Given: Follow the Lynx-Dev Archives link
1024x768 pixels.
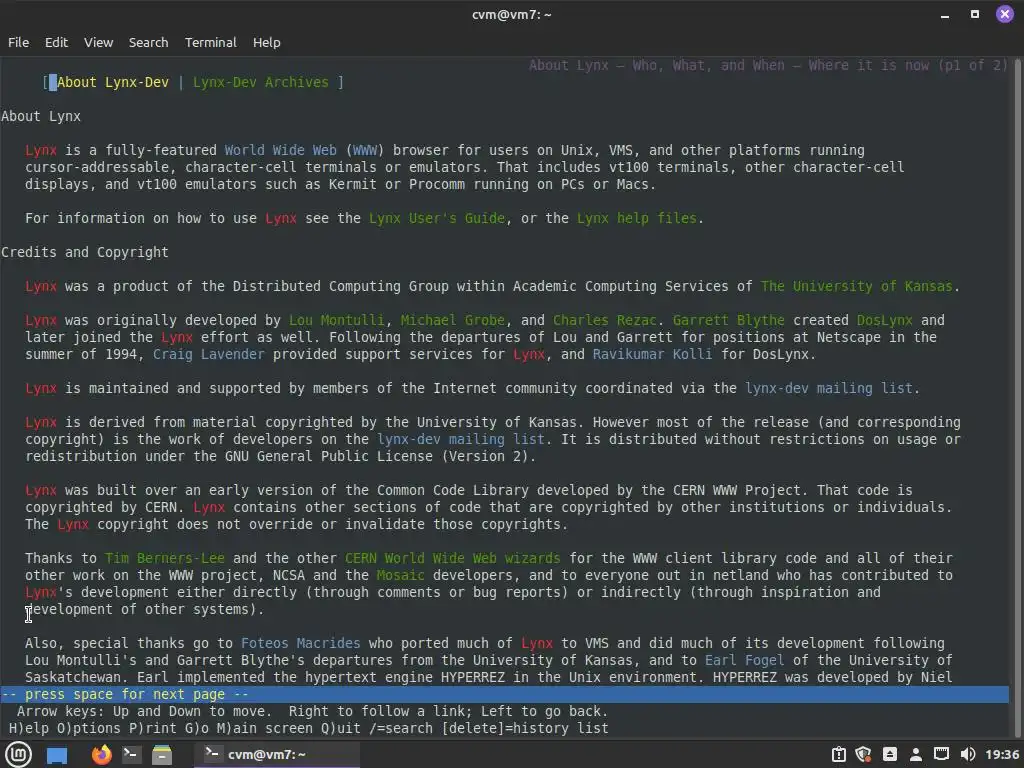Looking at the screenshot, I should click(x=261, y=82).
